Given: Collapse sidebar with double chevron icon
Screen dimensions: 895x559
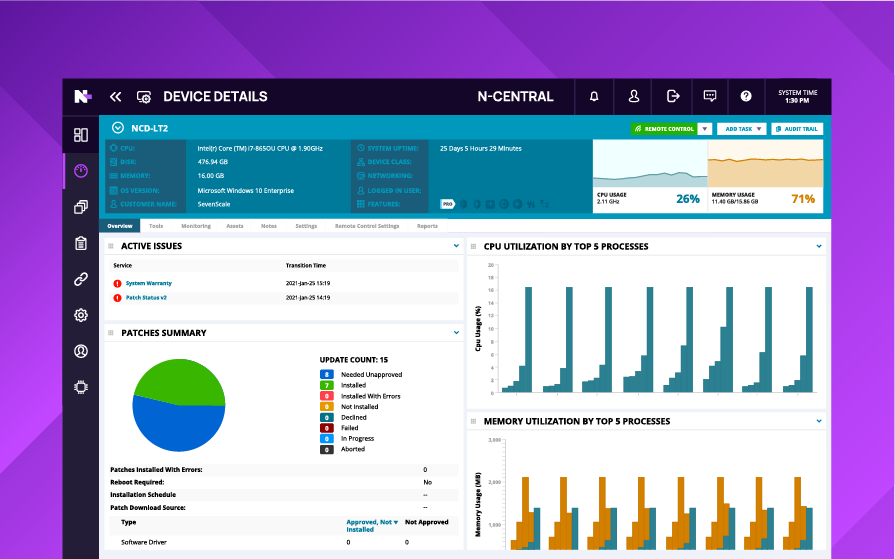Looking at the screenshot, I should [115, 96].
